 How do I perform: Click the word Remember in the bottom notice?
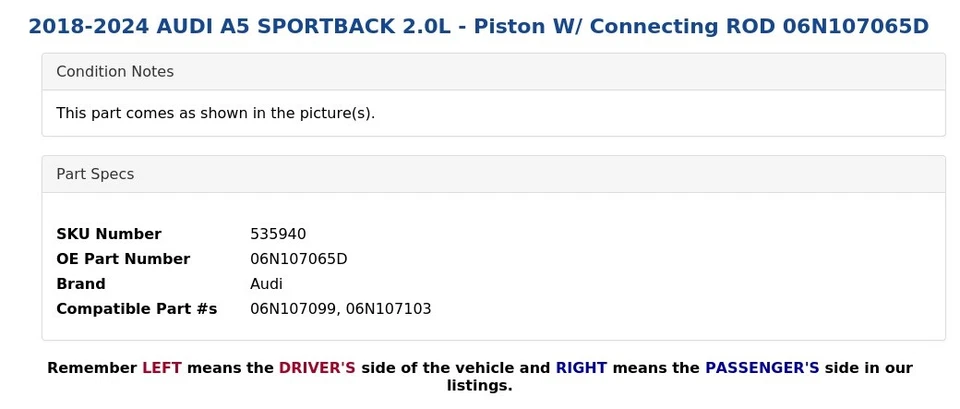pos(92,368)
